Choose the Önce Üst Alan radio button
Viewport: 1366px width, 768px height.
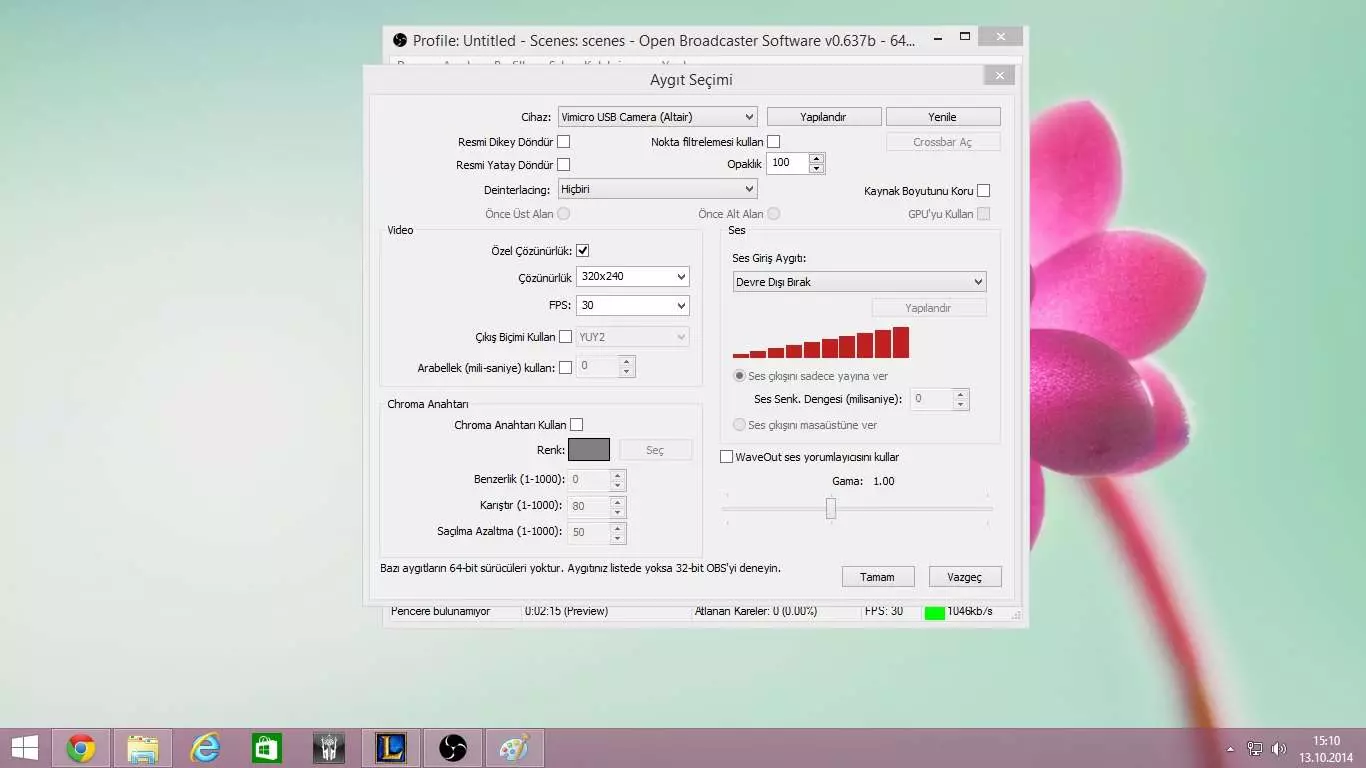pyautogui.click(x=564, y=214)
